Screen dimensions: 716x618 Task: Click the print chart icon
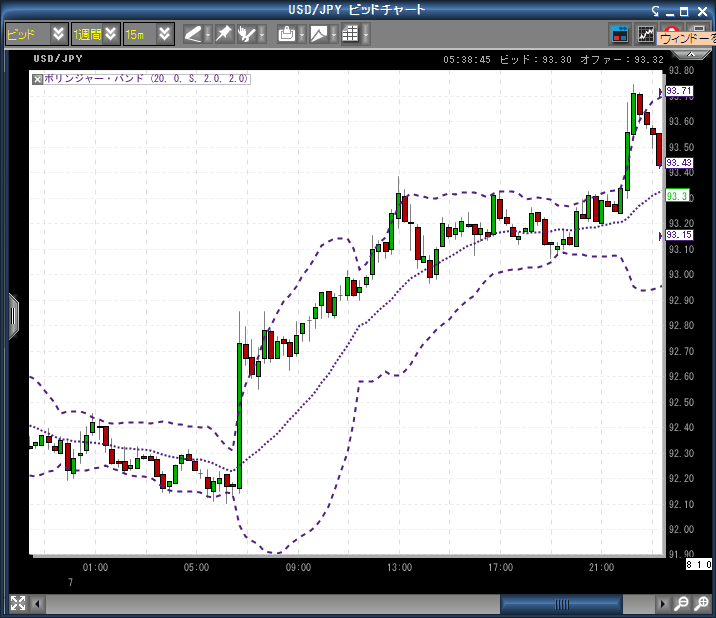287,34
